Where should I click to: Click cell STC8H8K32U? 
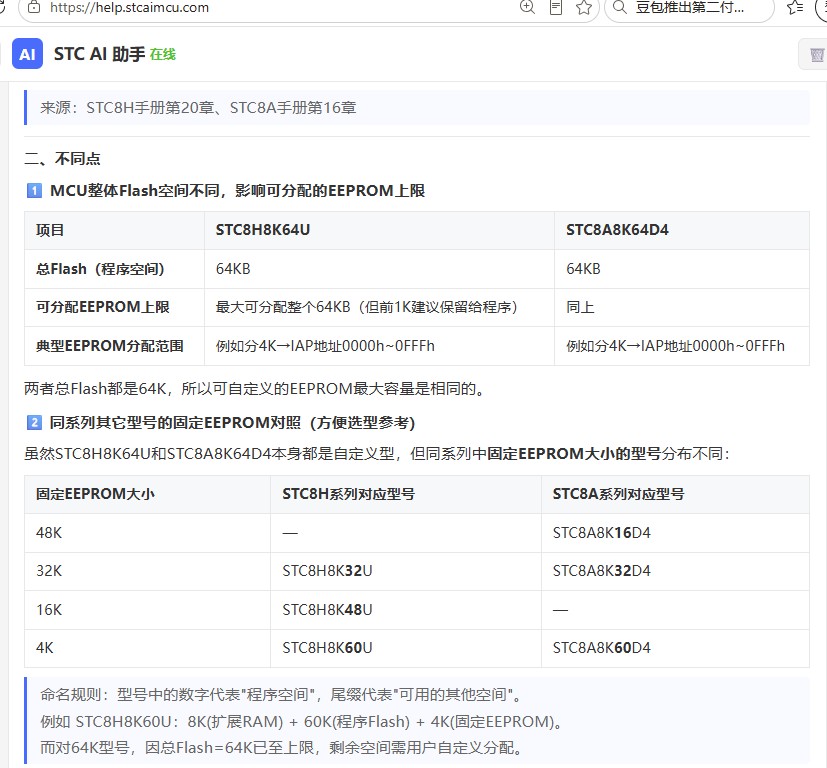pos(328,571)
